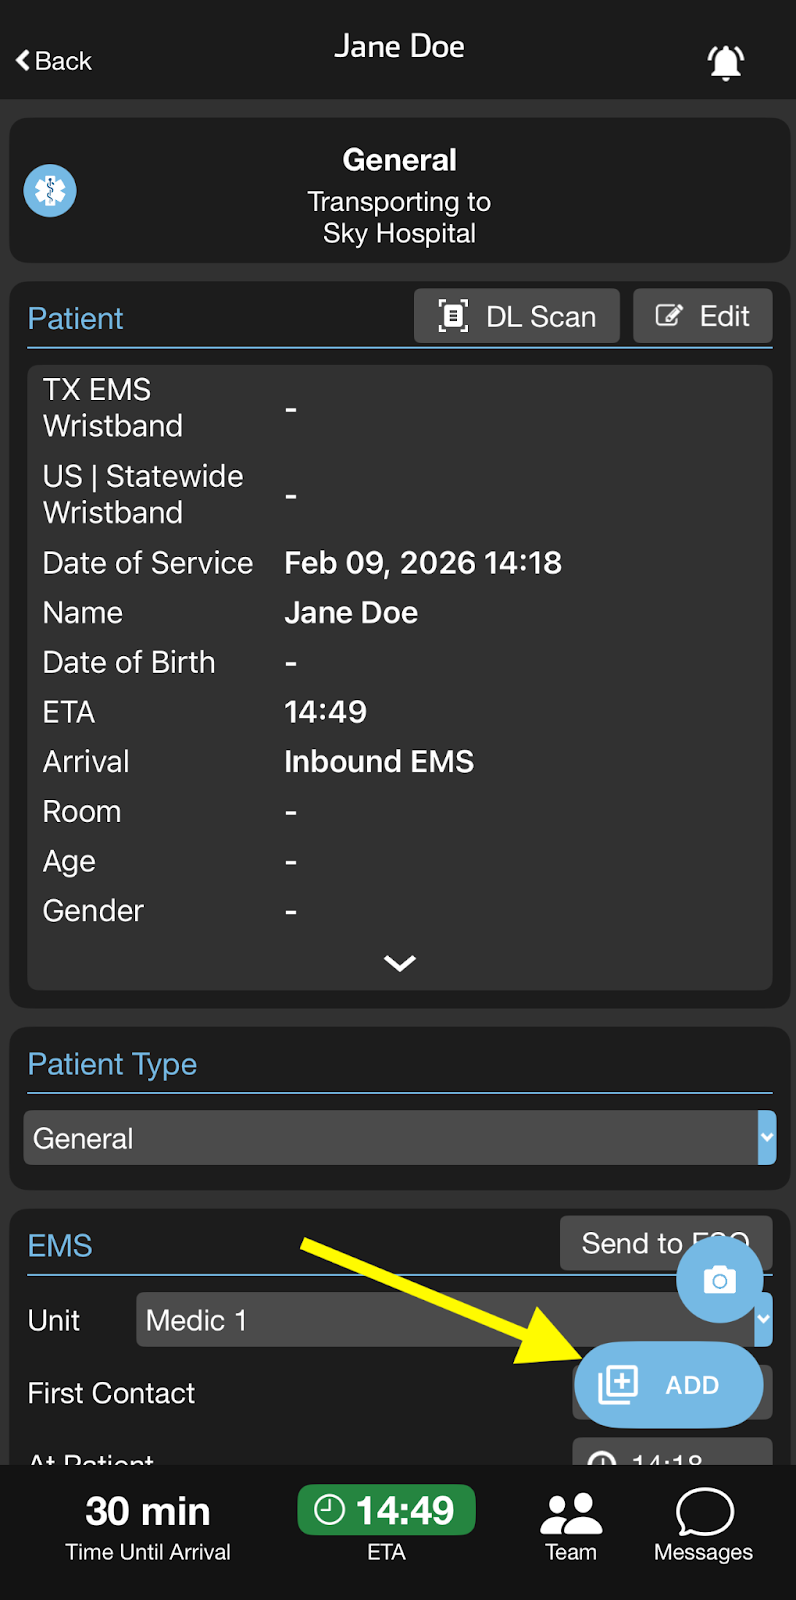Tap the Jane Doe name row
796x1600 pixels.
(x=351, y=613)
